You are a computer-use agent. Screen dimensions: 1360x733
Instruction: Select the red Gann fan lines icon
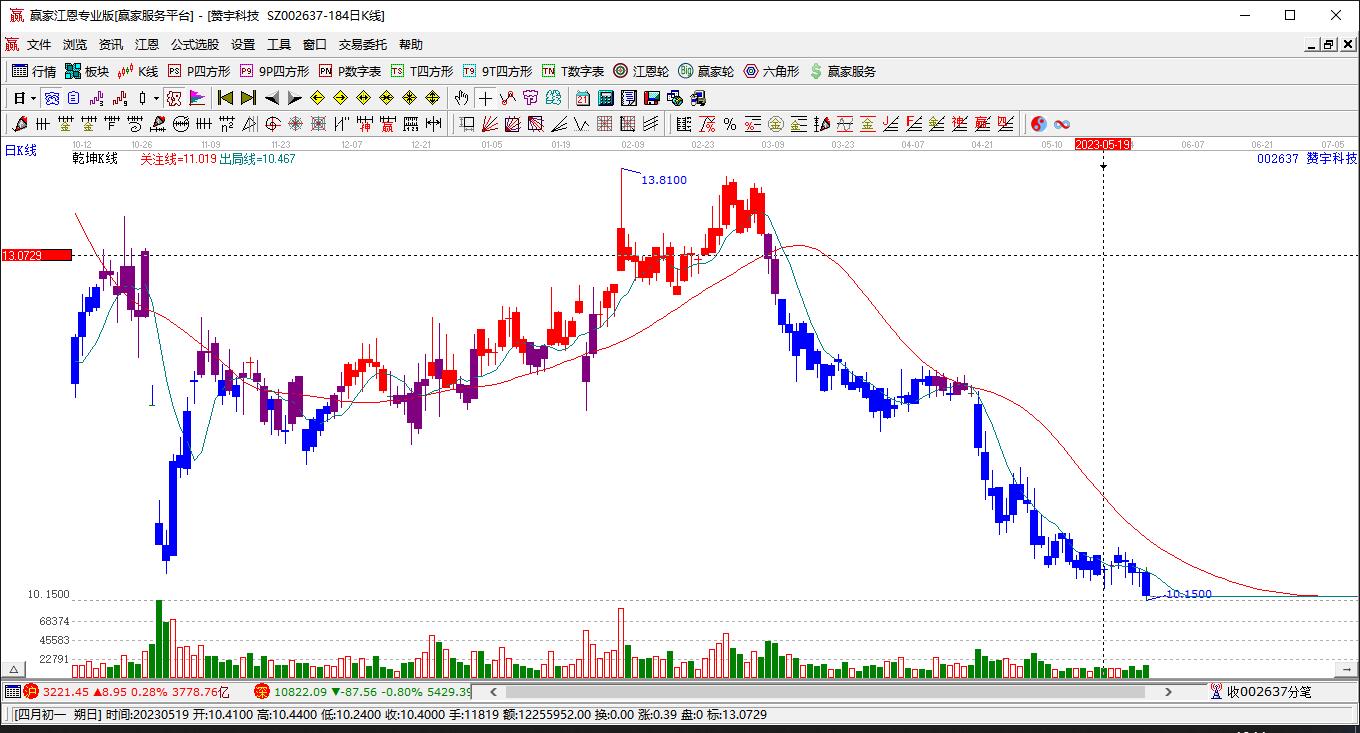point(489,124)
